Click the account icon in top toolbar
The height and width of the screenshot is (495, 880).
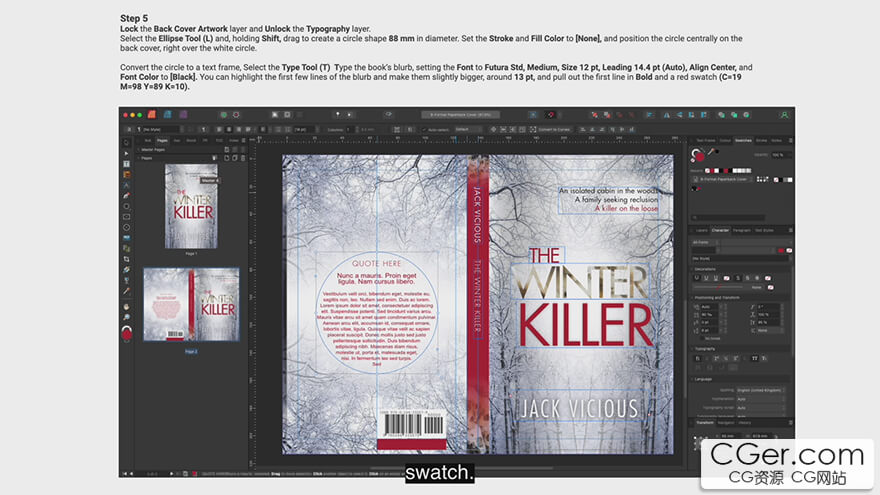(x=784, y=114)
